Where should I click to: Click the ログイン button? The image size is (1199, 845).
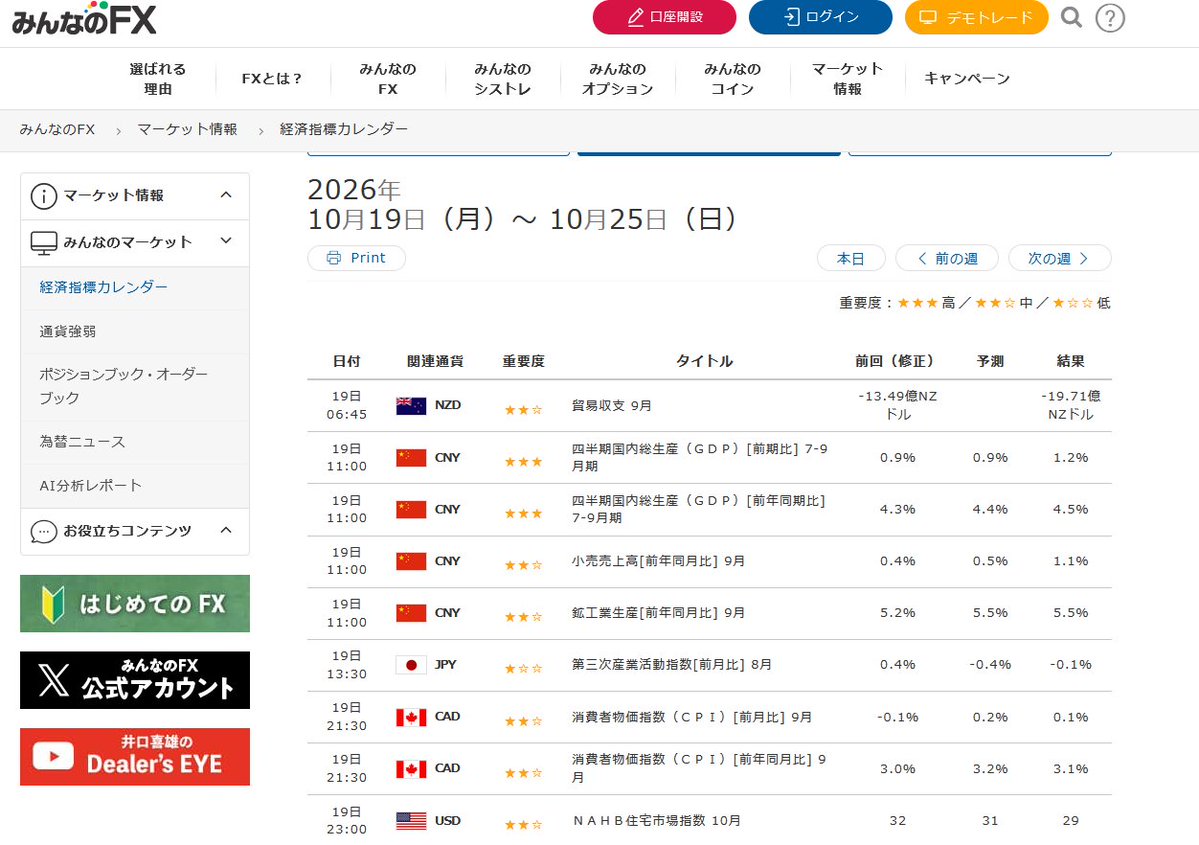(820, 17)
